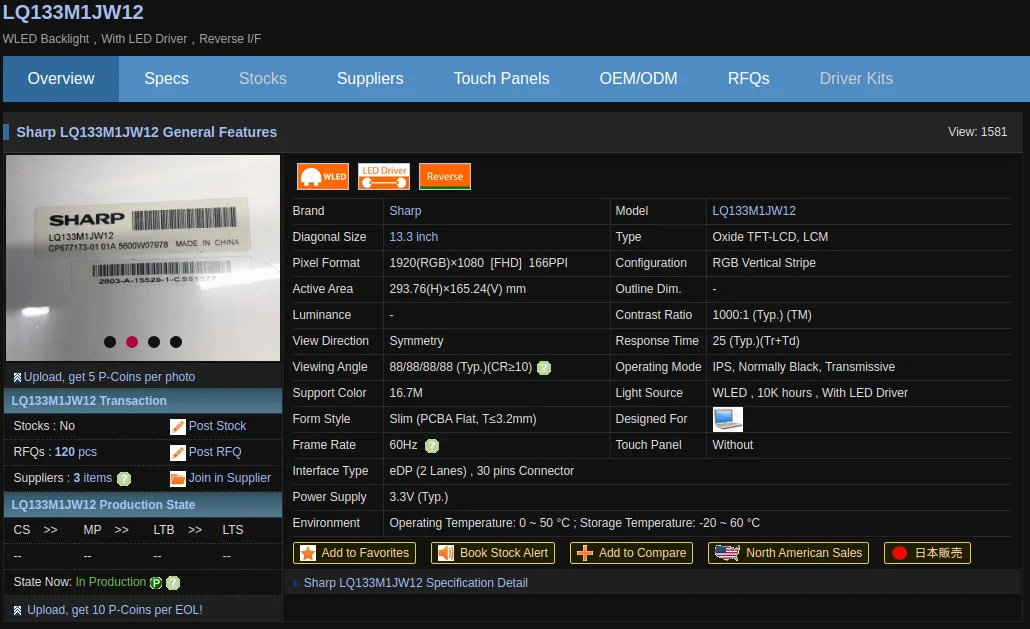The height and width of the screenshot is (629, 1030).
Task: Click the Stocks : No status text
Action: point(44,426)
